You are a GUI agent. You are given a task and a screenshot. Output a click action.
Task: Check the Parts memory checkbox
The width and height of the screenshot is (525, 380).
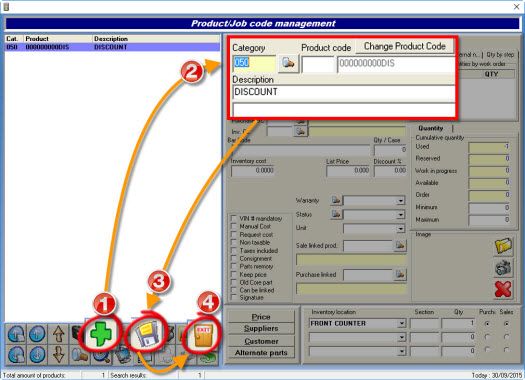click(x=234, y=266)
